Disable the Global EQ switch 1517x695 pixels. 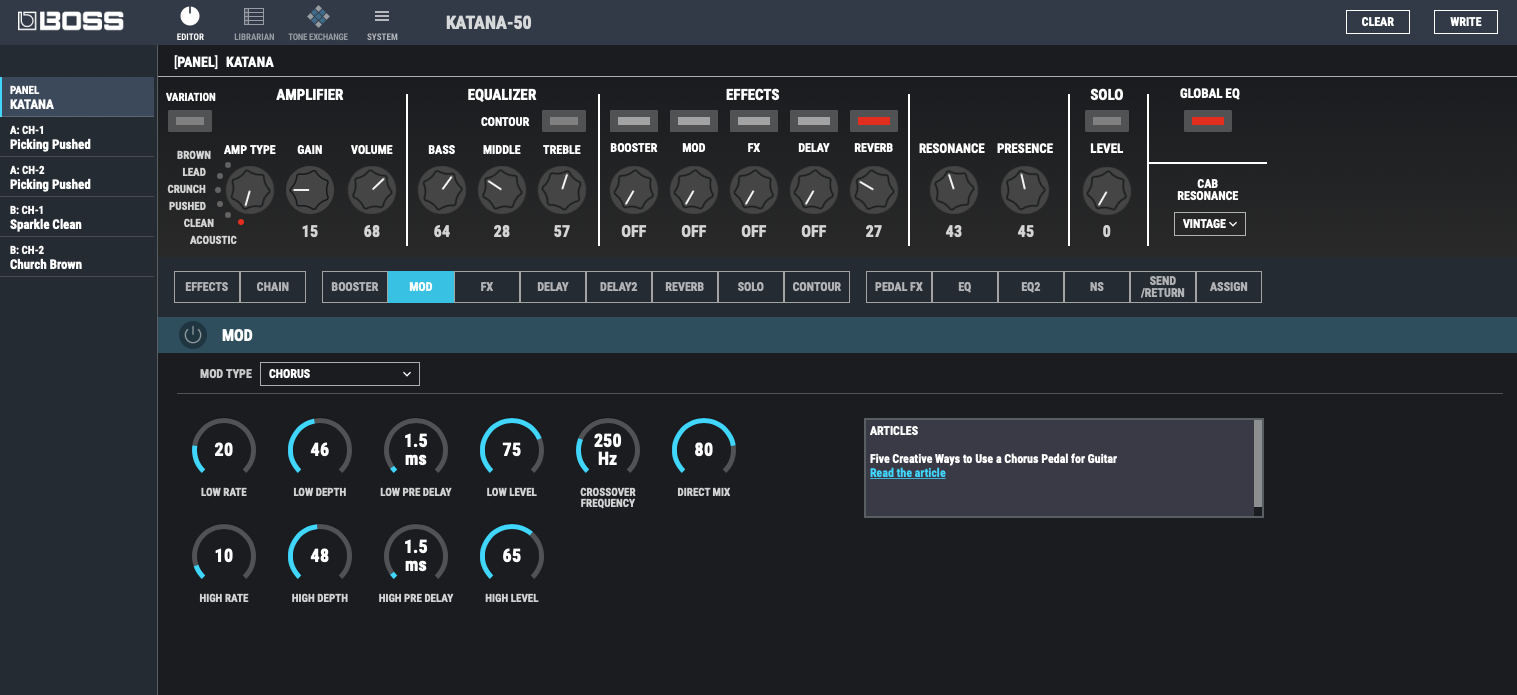(x=1208, y=121)
